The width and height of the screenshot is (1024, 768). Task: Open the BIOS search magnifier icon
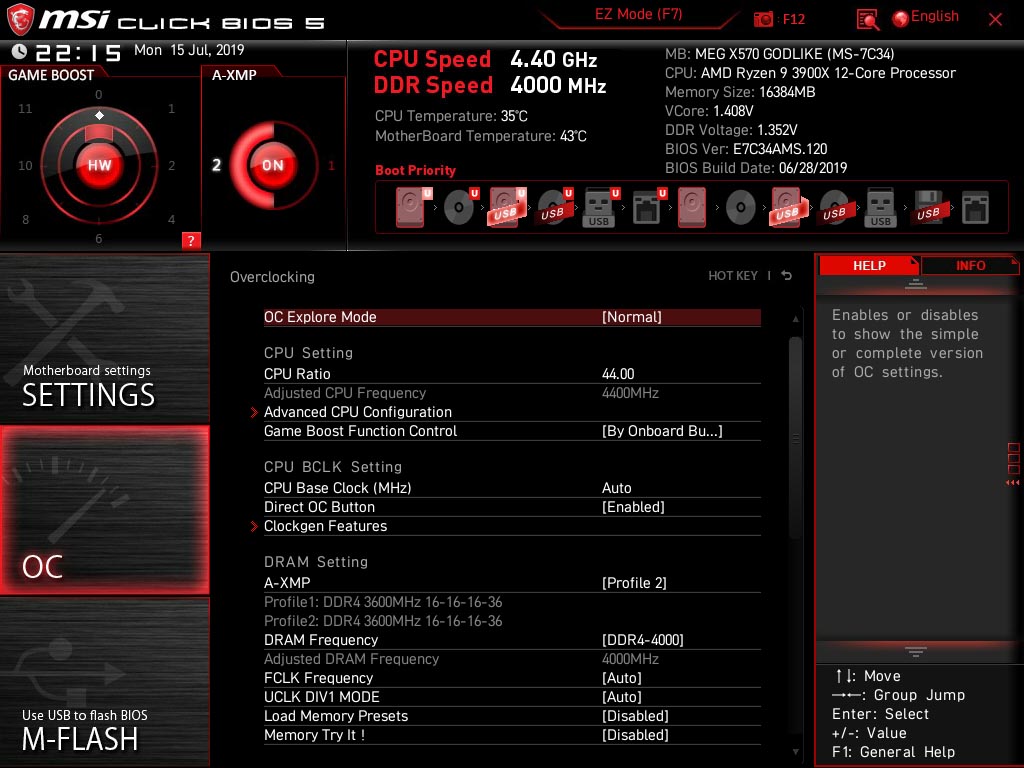click(x=867, y=20)
